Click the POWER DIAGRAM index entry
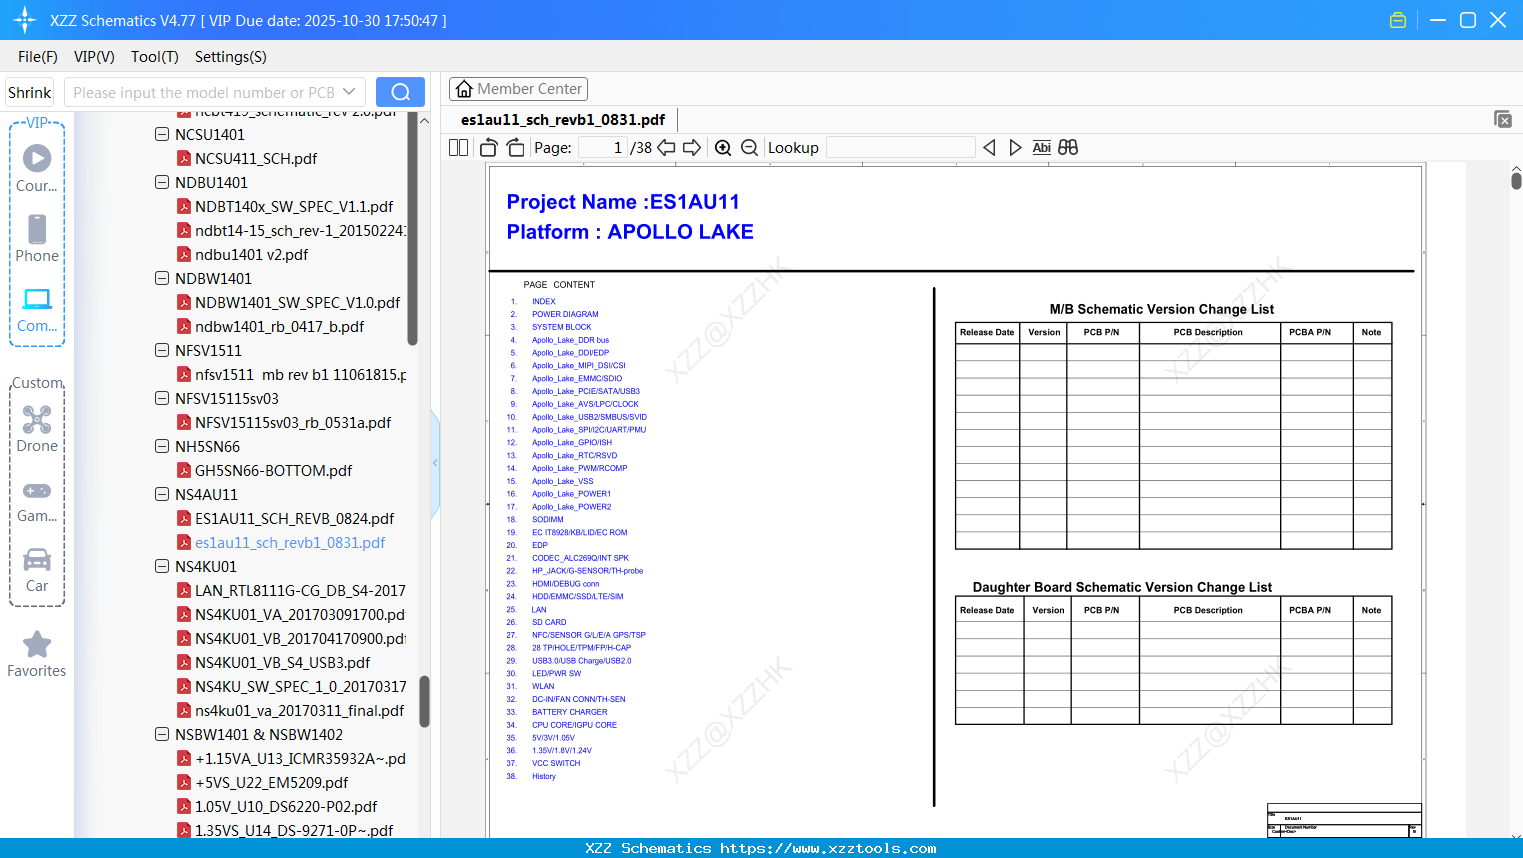Image resolution: width=1523 pixels, height=858 pixels. point(565,314)
